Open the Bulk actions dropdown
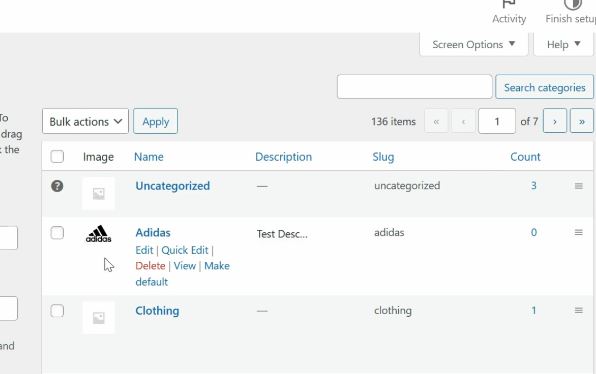This screenshot has width=596, height=374. (x=86, y=121)
